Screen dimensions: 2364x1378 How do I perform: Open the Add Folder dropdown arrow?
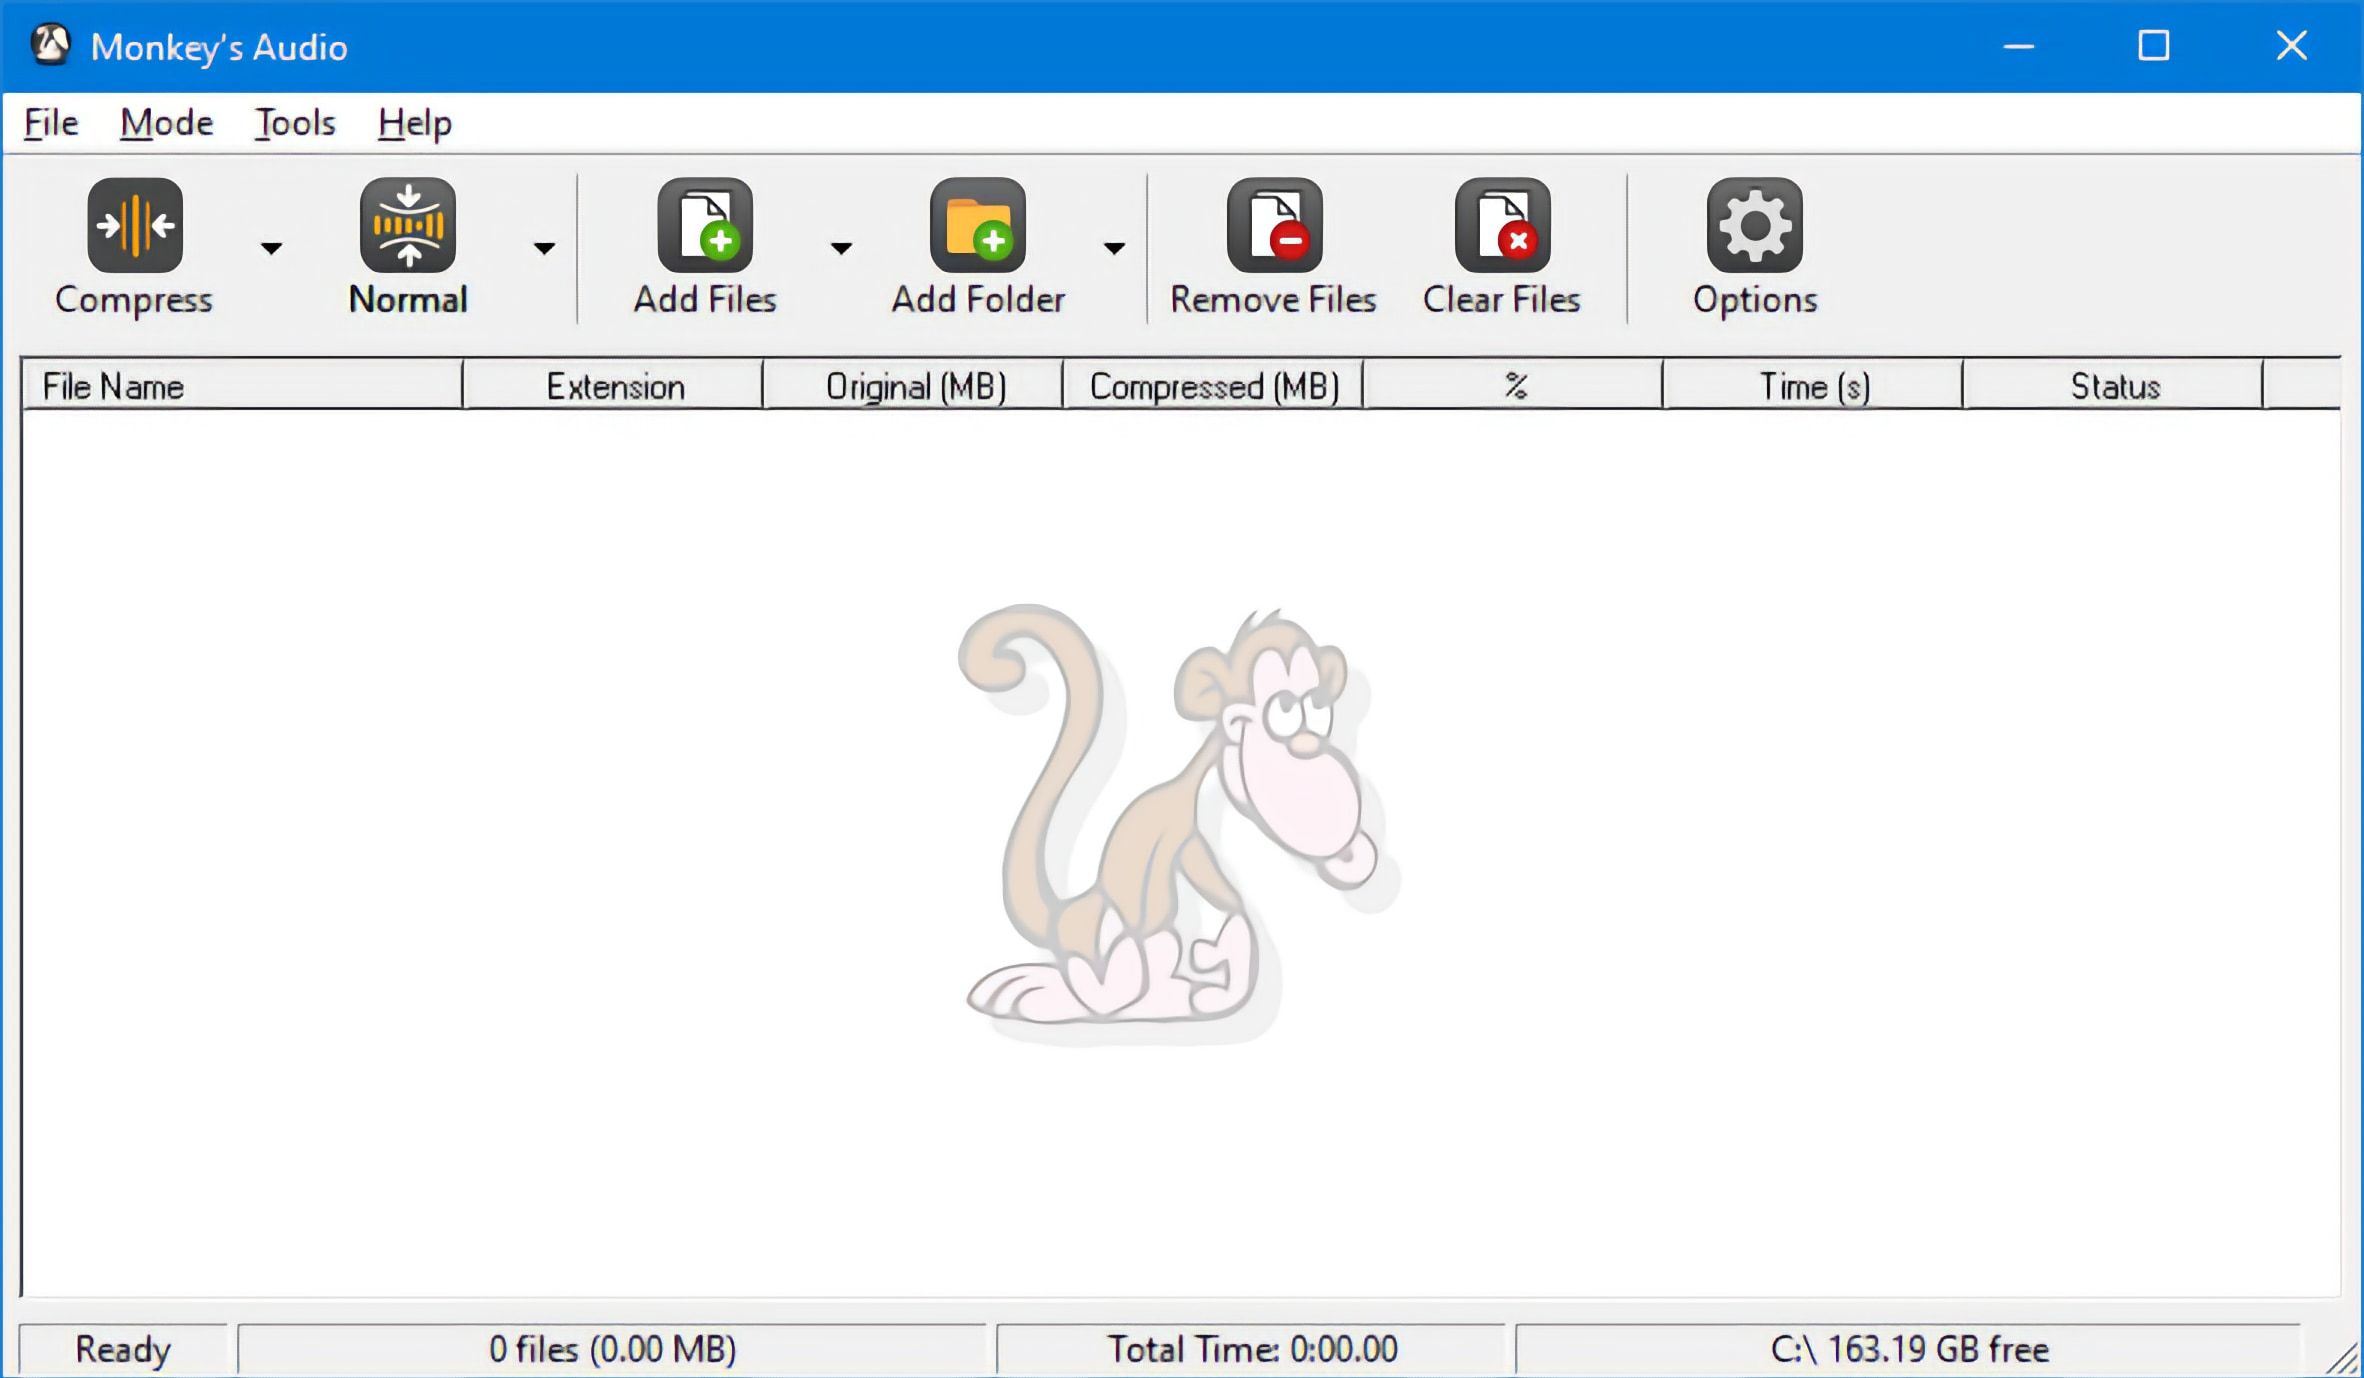tap(1115, 248)
